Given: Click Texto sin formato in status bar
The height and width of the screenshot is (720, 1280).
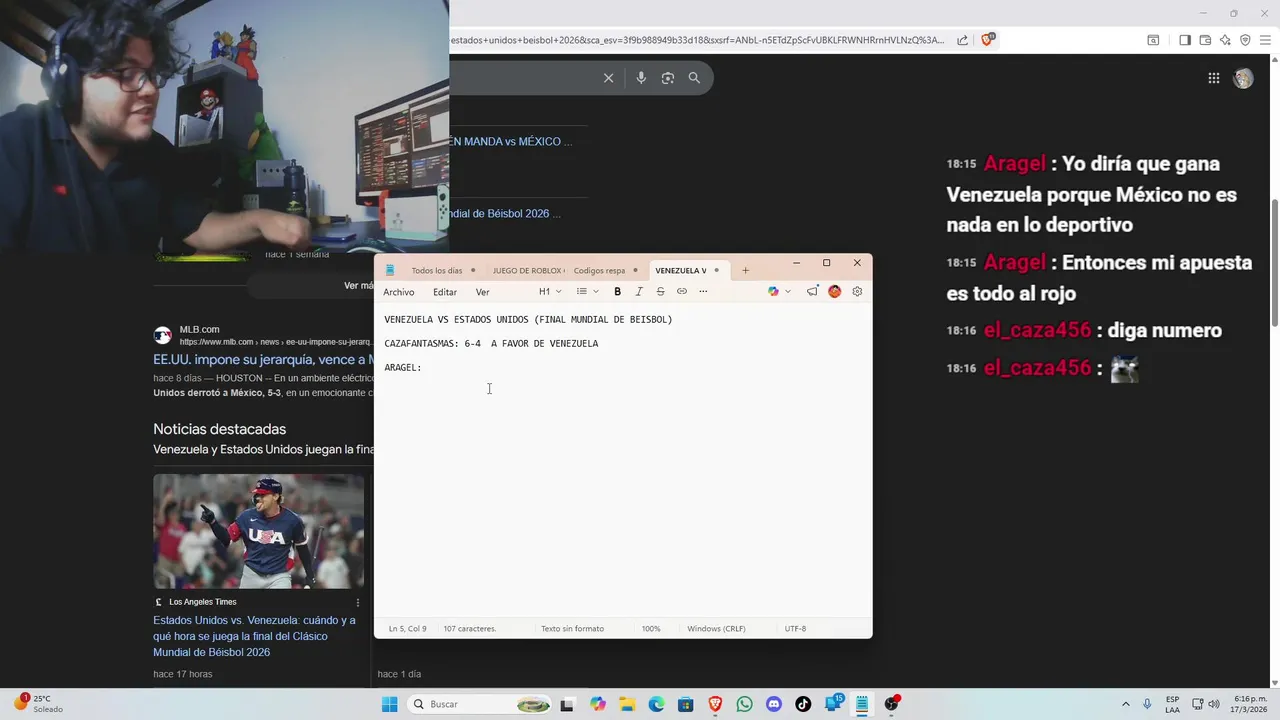Looking at the screenshot, I should click(x=572, y=629).
